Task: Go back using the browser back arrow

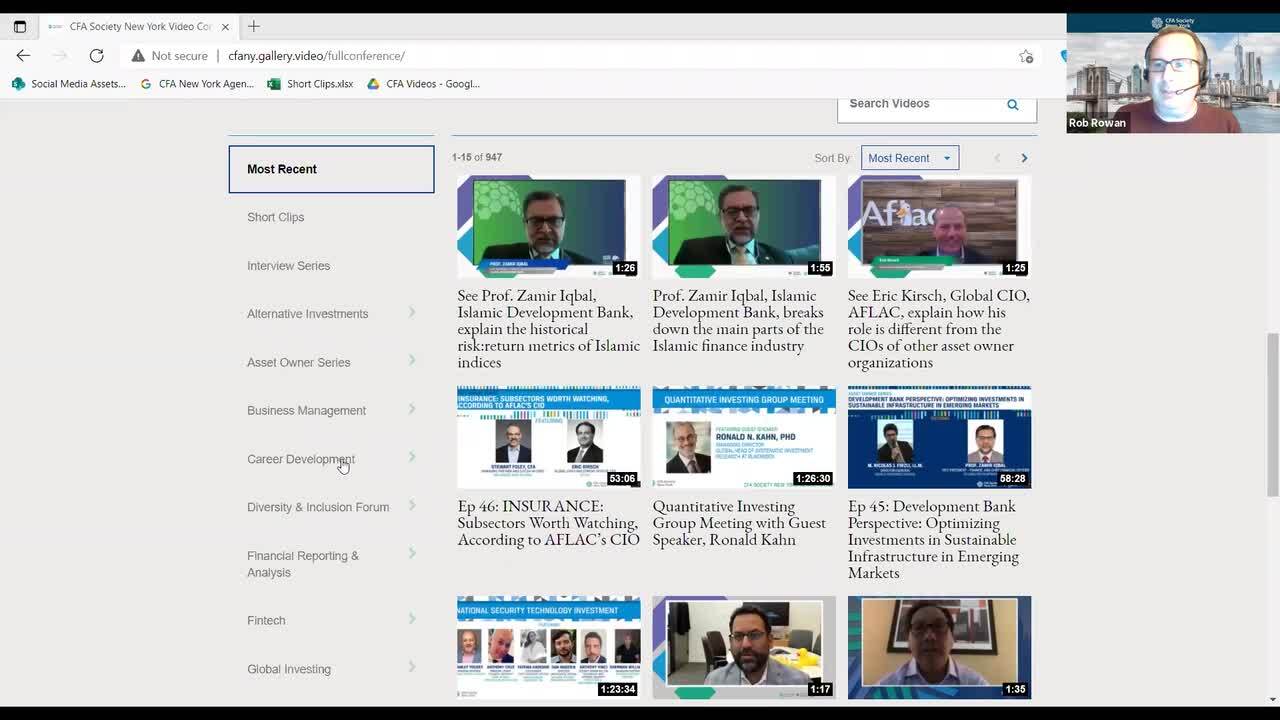Action: 23,56
